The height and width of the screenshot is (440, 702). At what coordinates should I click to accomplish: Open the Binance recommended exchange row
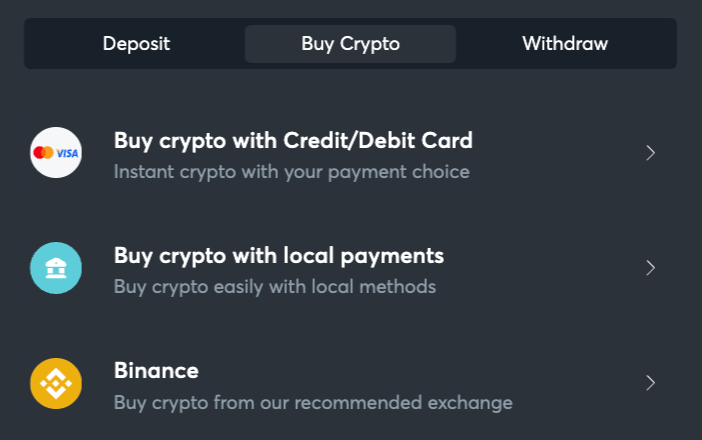click(x=350, y=383)
